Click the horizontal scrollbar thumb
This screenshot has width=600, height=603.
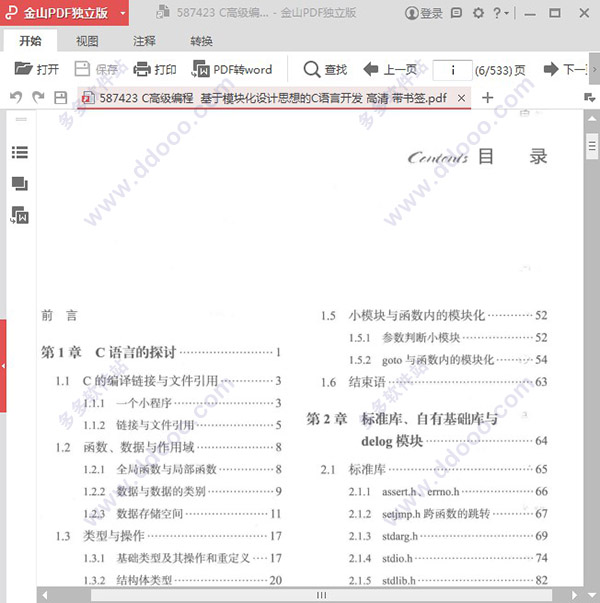click(x=321, y=595)
